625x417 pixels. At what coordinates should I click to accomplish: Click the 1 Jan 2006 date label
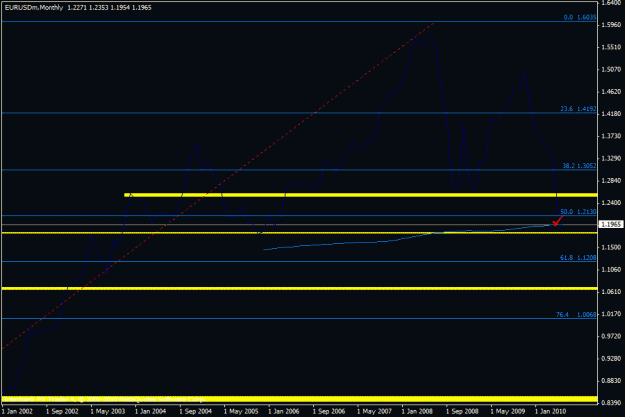coord(284,411)
